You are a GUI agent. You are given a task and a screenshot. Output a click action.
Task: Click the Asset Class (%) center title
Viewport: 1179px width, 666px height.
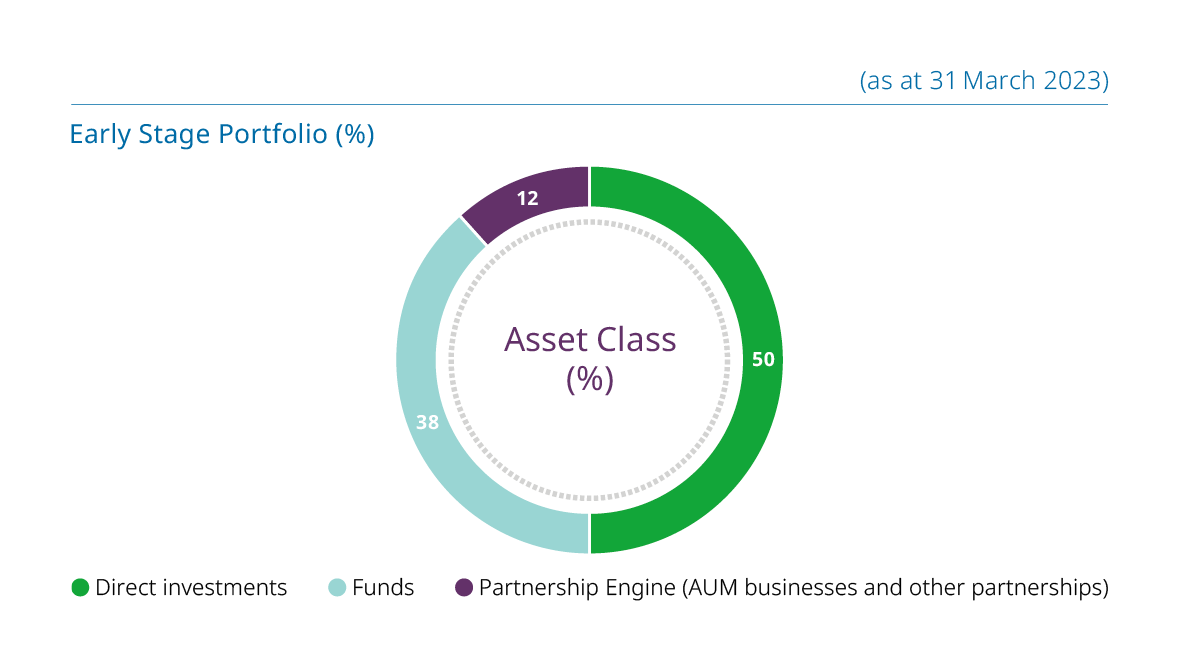(x=590, y=359)
